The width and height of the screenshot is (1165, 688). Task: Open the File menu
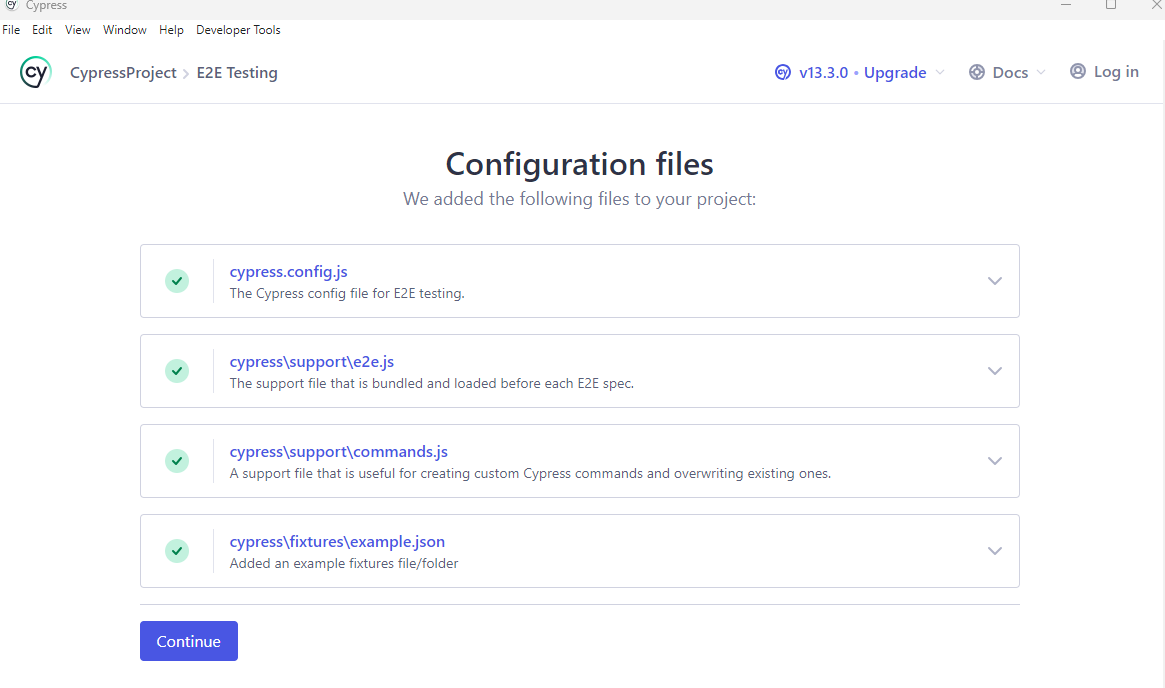pyautogui.click(x=11, y=30)
